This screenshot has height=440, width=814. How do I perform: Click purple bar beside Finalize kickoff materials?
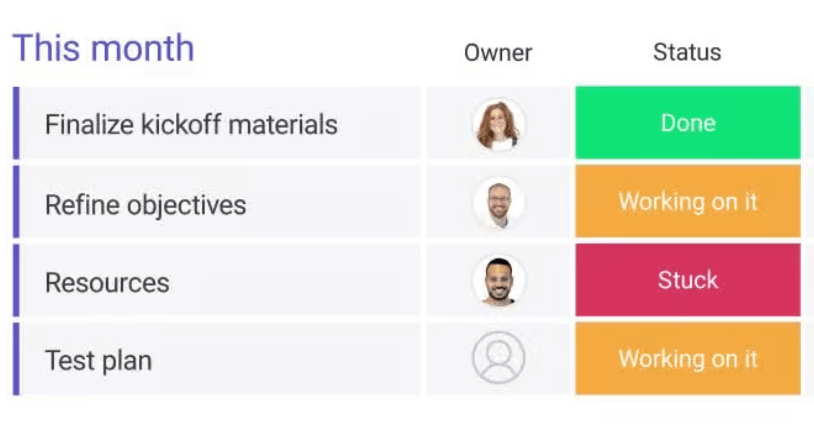tap(16, 123)
